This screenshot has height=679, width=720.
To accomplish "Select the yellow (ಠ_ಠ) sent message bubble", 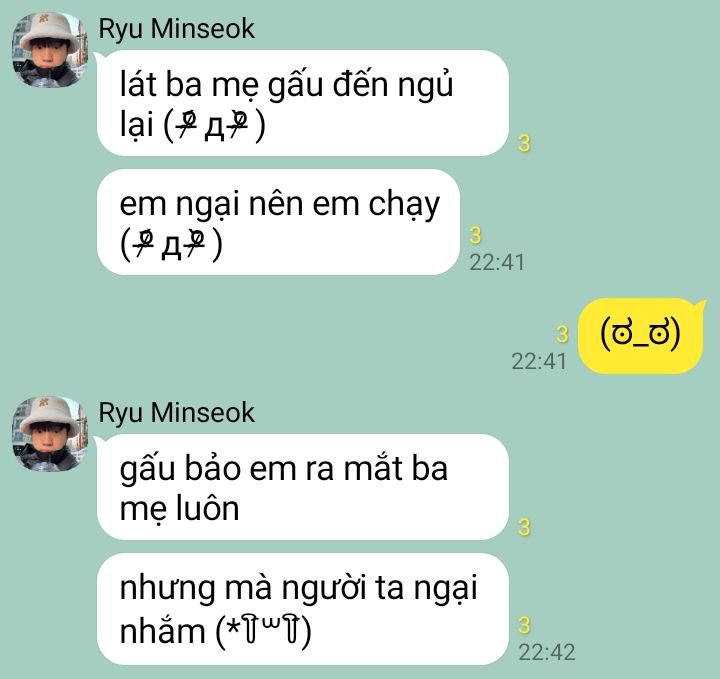I will tap(640, 336).
